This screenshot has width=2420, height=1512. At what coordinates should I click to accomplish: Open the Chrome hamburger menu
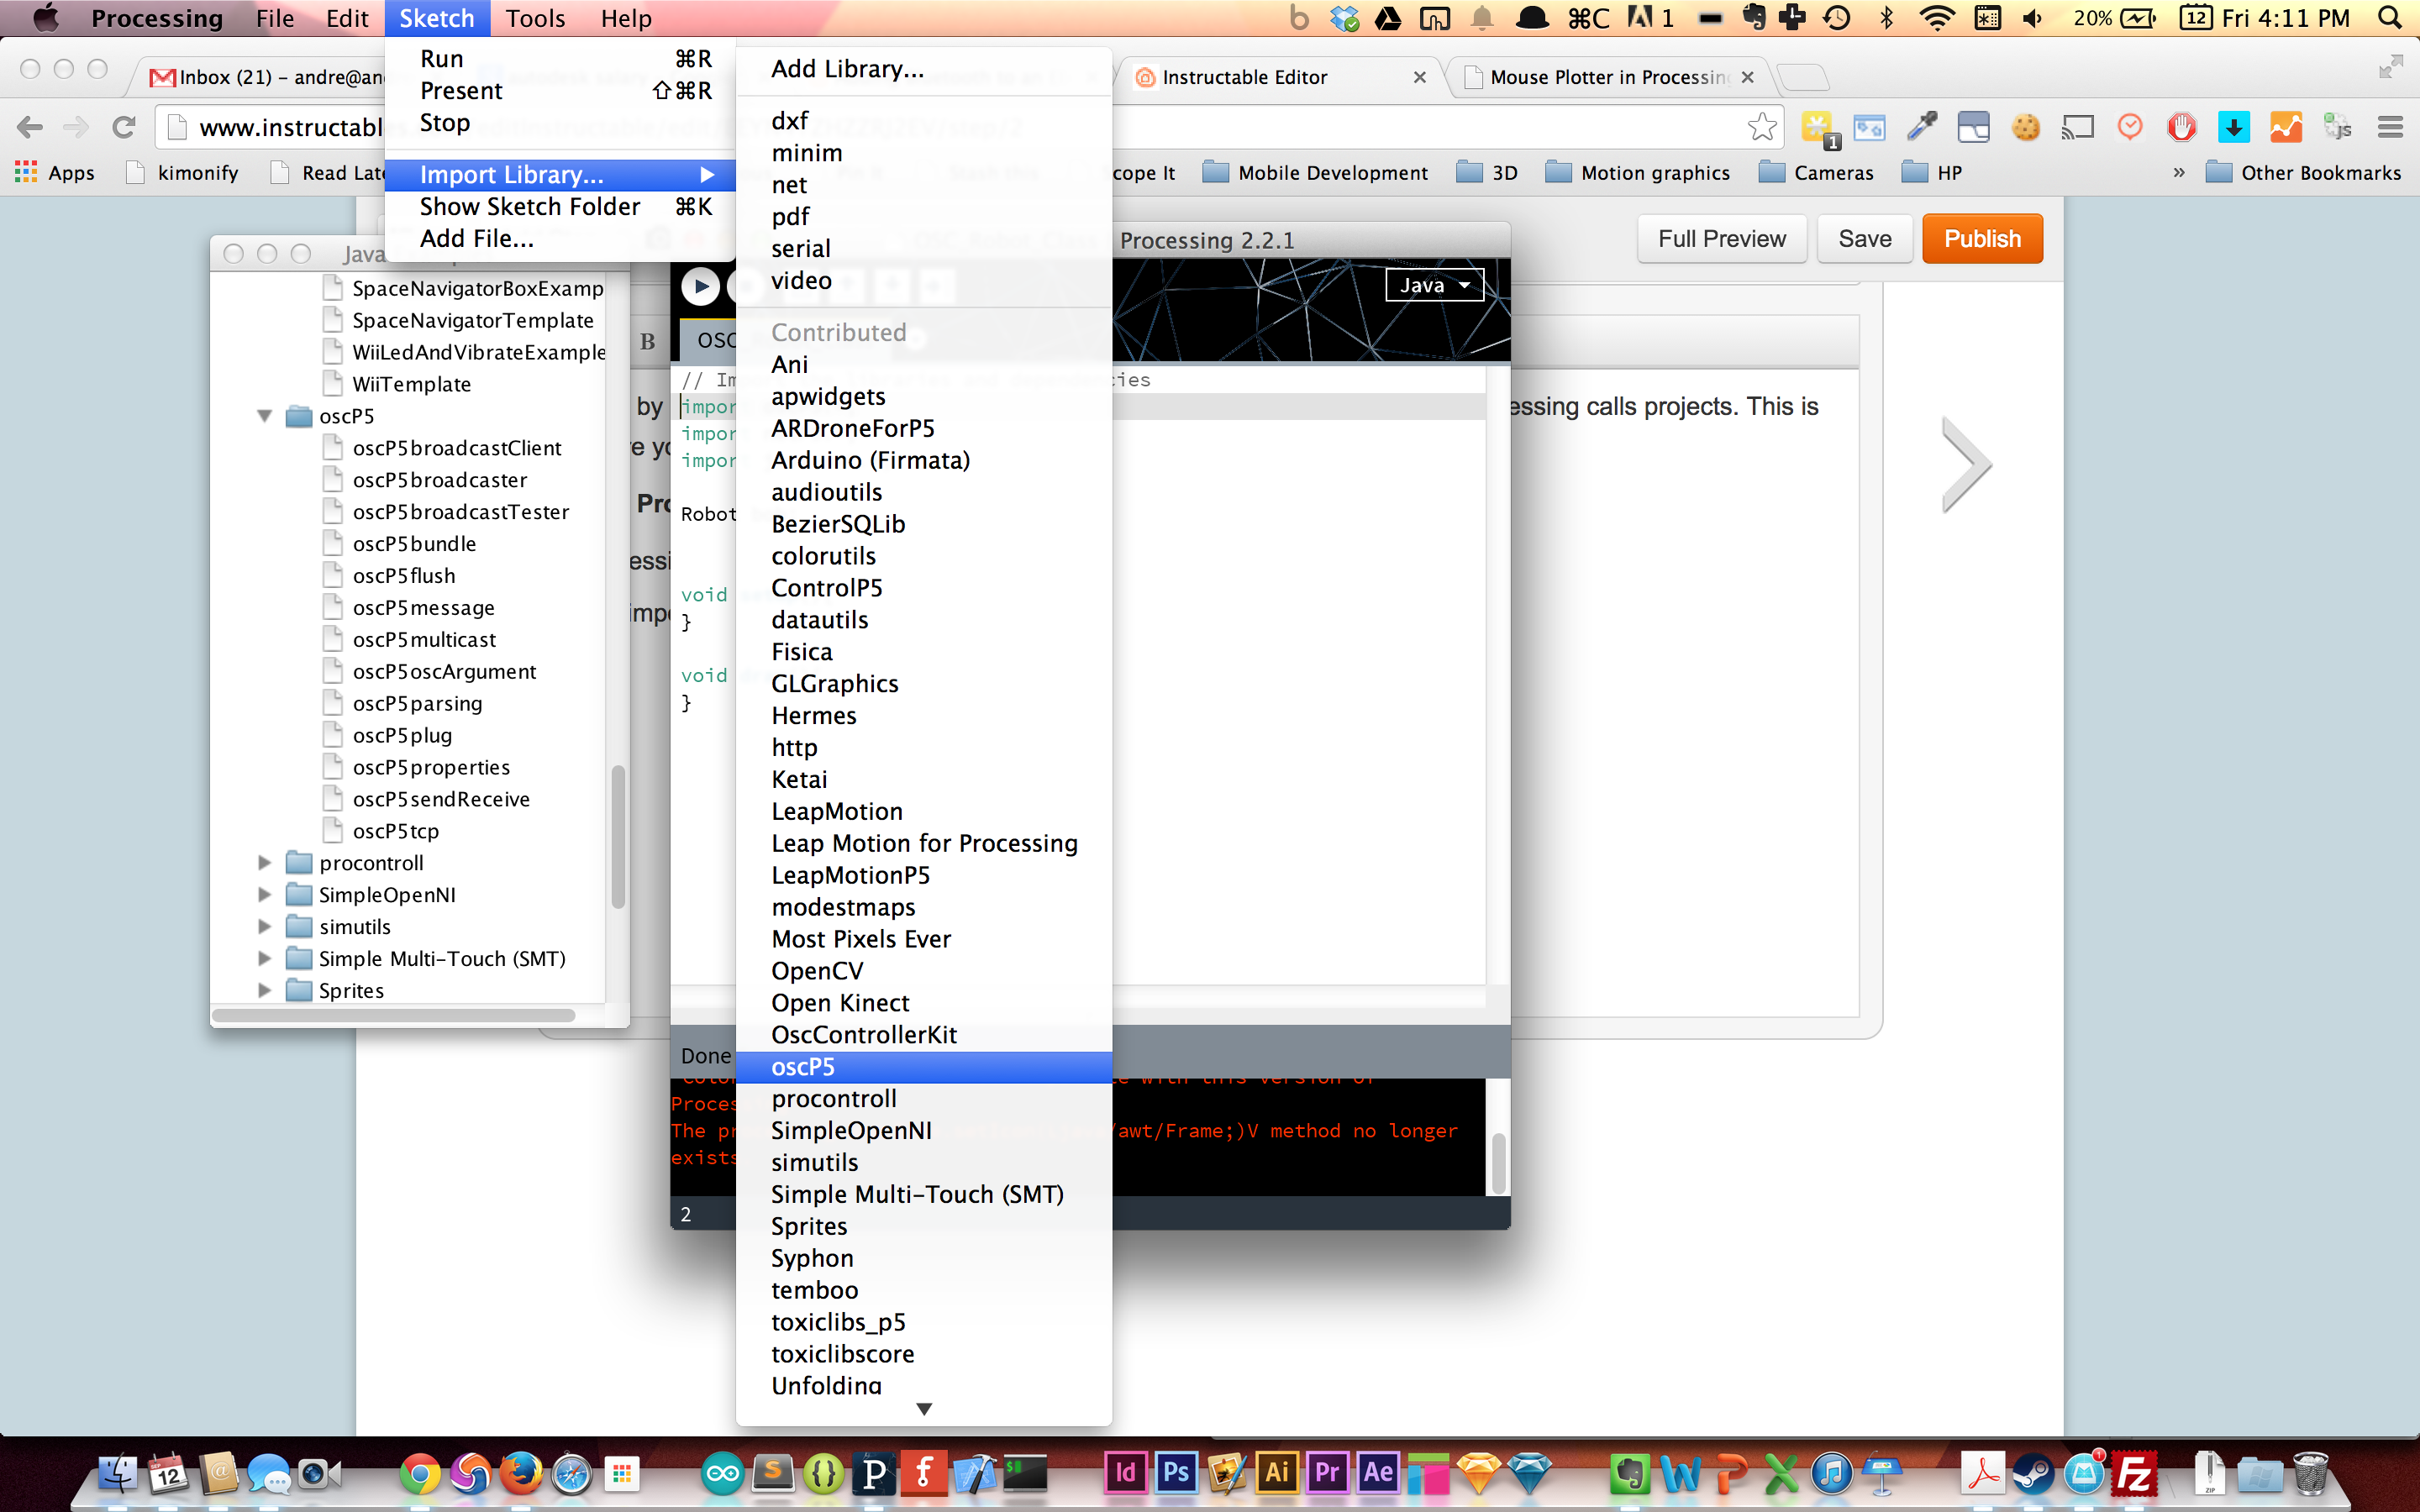[x=2390, y=127]
